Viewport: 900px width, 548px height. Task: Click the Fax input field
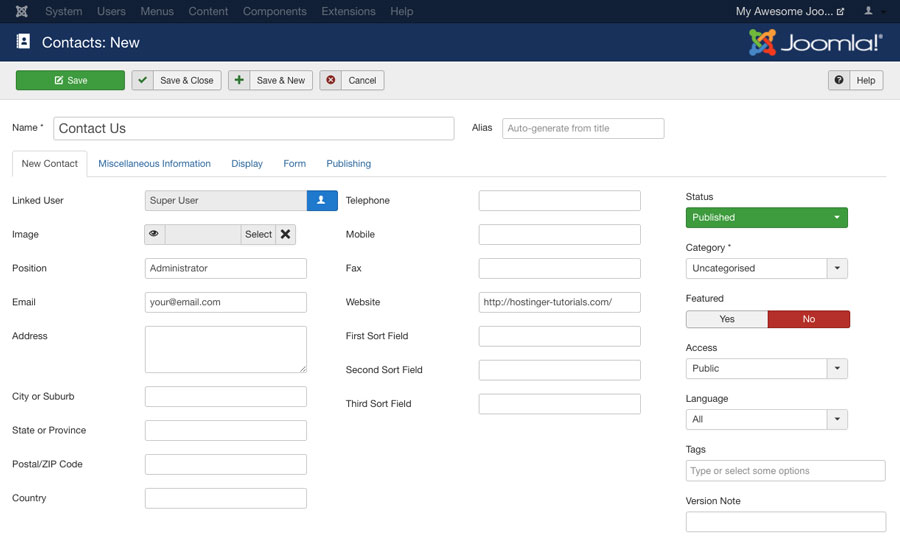(560, 269)
